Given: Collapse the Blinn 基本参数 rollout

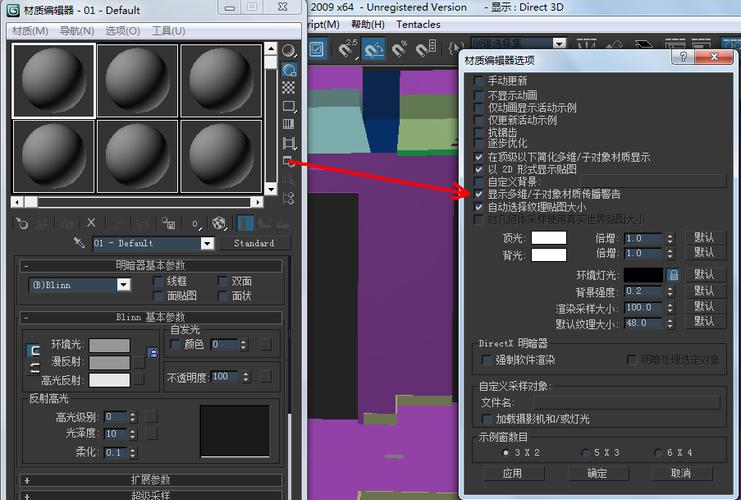Looking at the screenshot, I should click(151, 317).
